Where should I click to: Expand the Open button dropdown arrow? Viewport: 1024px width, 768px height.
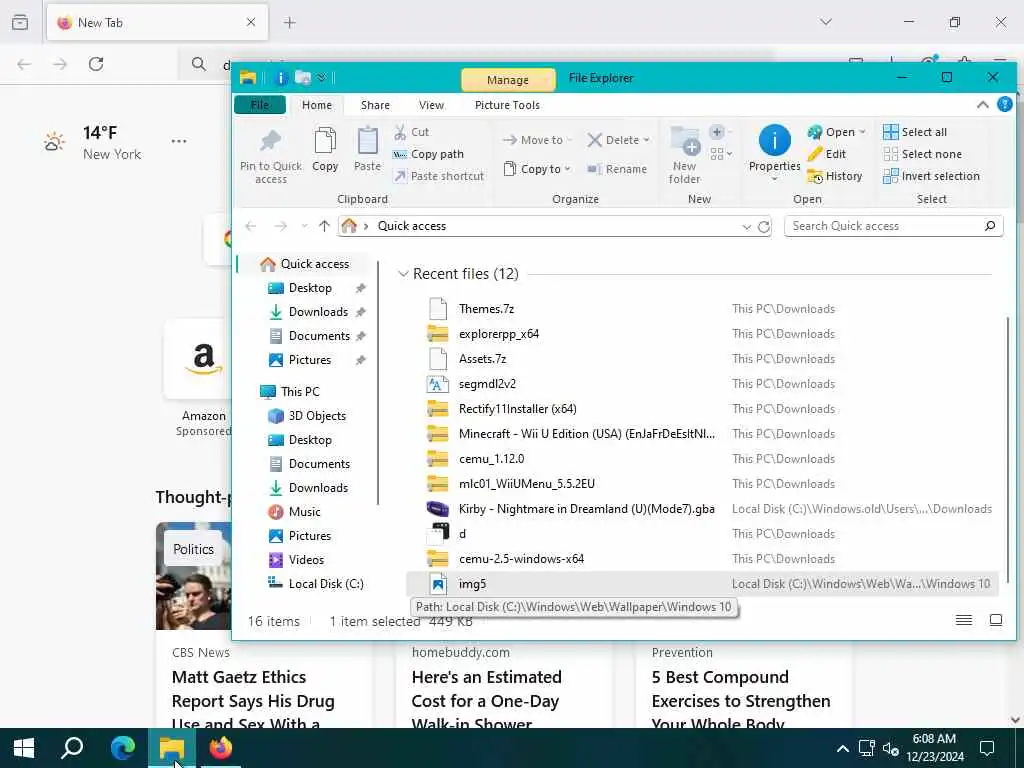coord(862,132)
